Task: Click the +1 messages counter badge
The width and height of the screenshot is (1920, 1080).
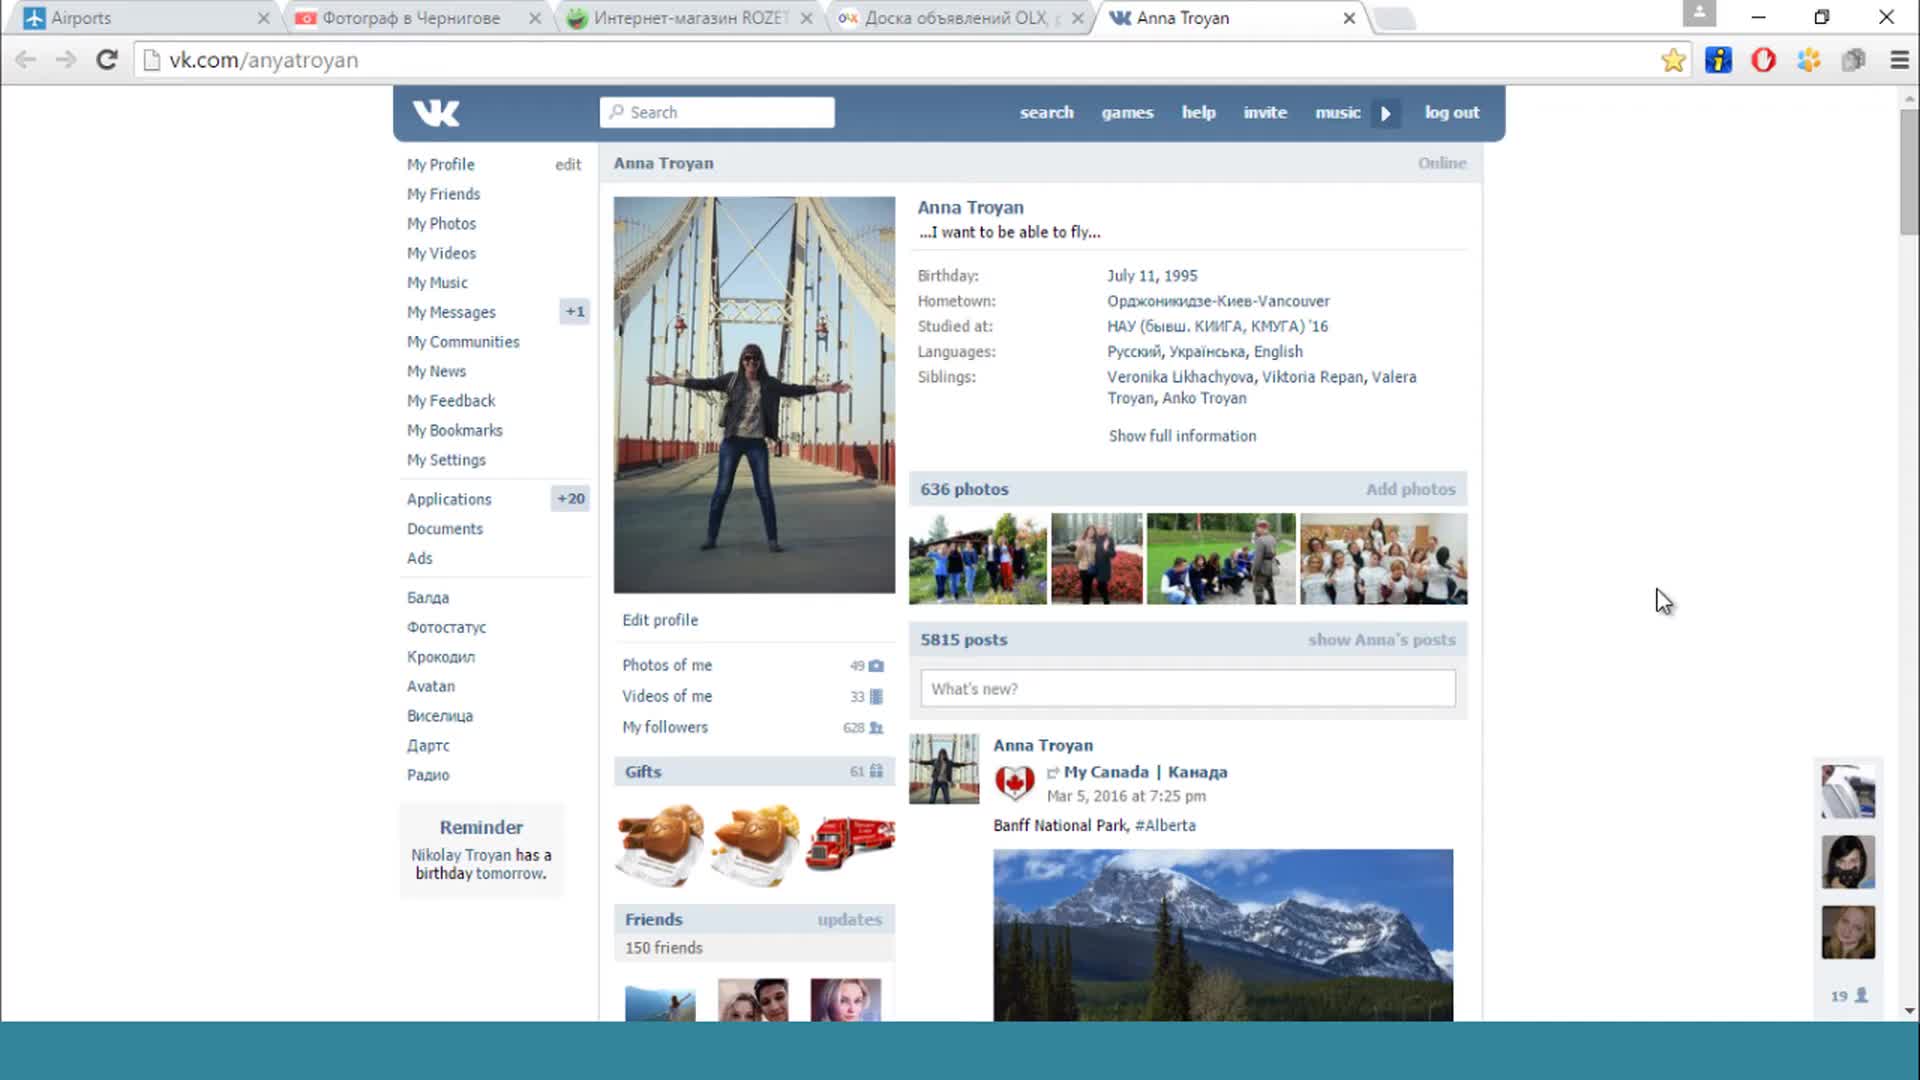Action: click(574, 312)
